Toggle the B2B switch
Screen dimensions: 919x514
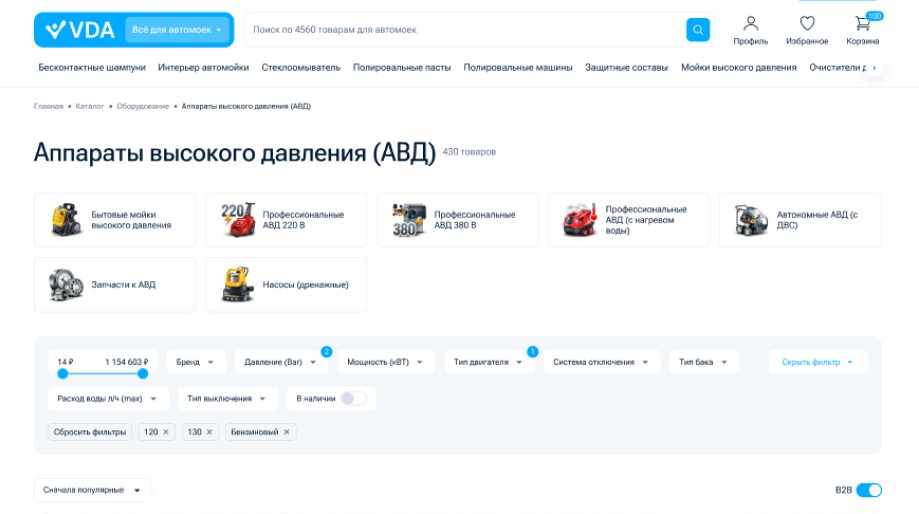[869, 490]
